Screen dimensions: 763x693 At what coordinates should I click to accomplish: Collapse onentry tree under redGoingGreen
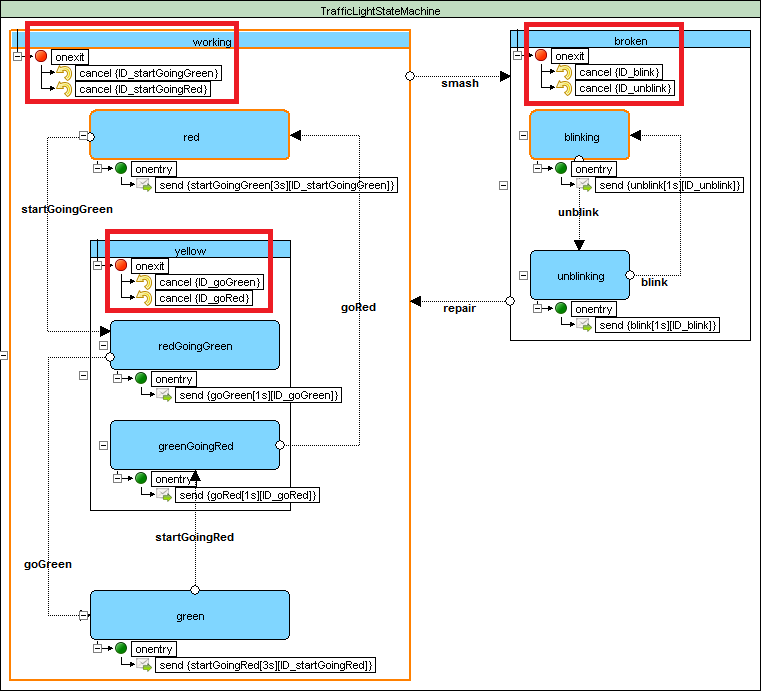[x=118, y=379]
